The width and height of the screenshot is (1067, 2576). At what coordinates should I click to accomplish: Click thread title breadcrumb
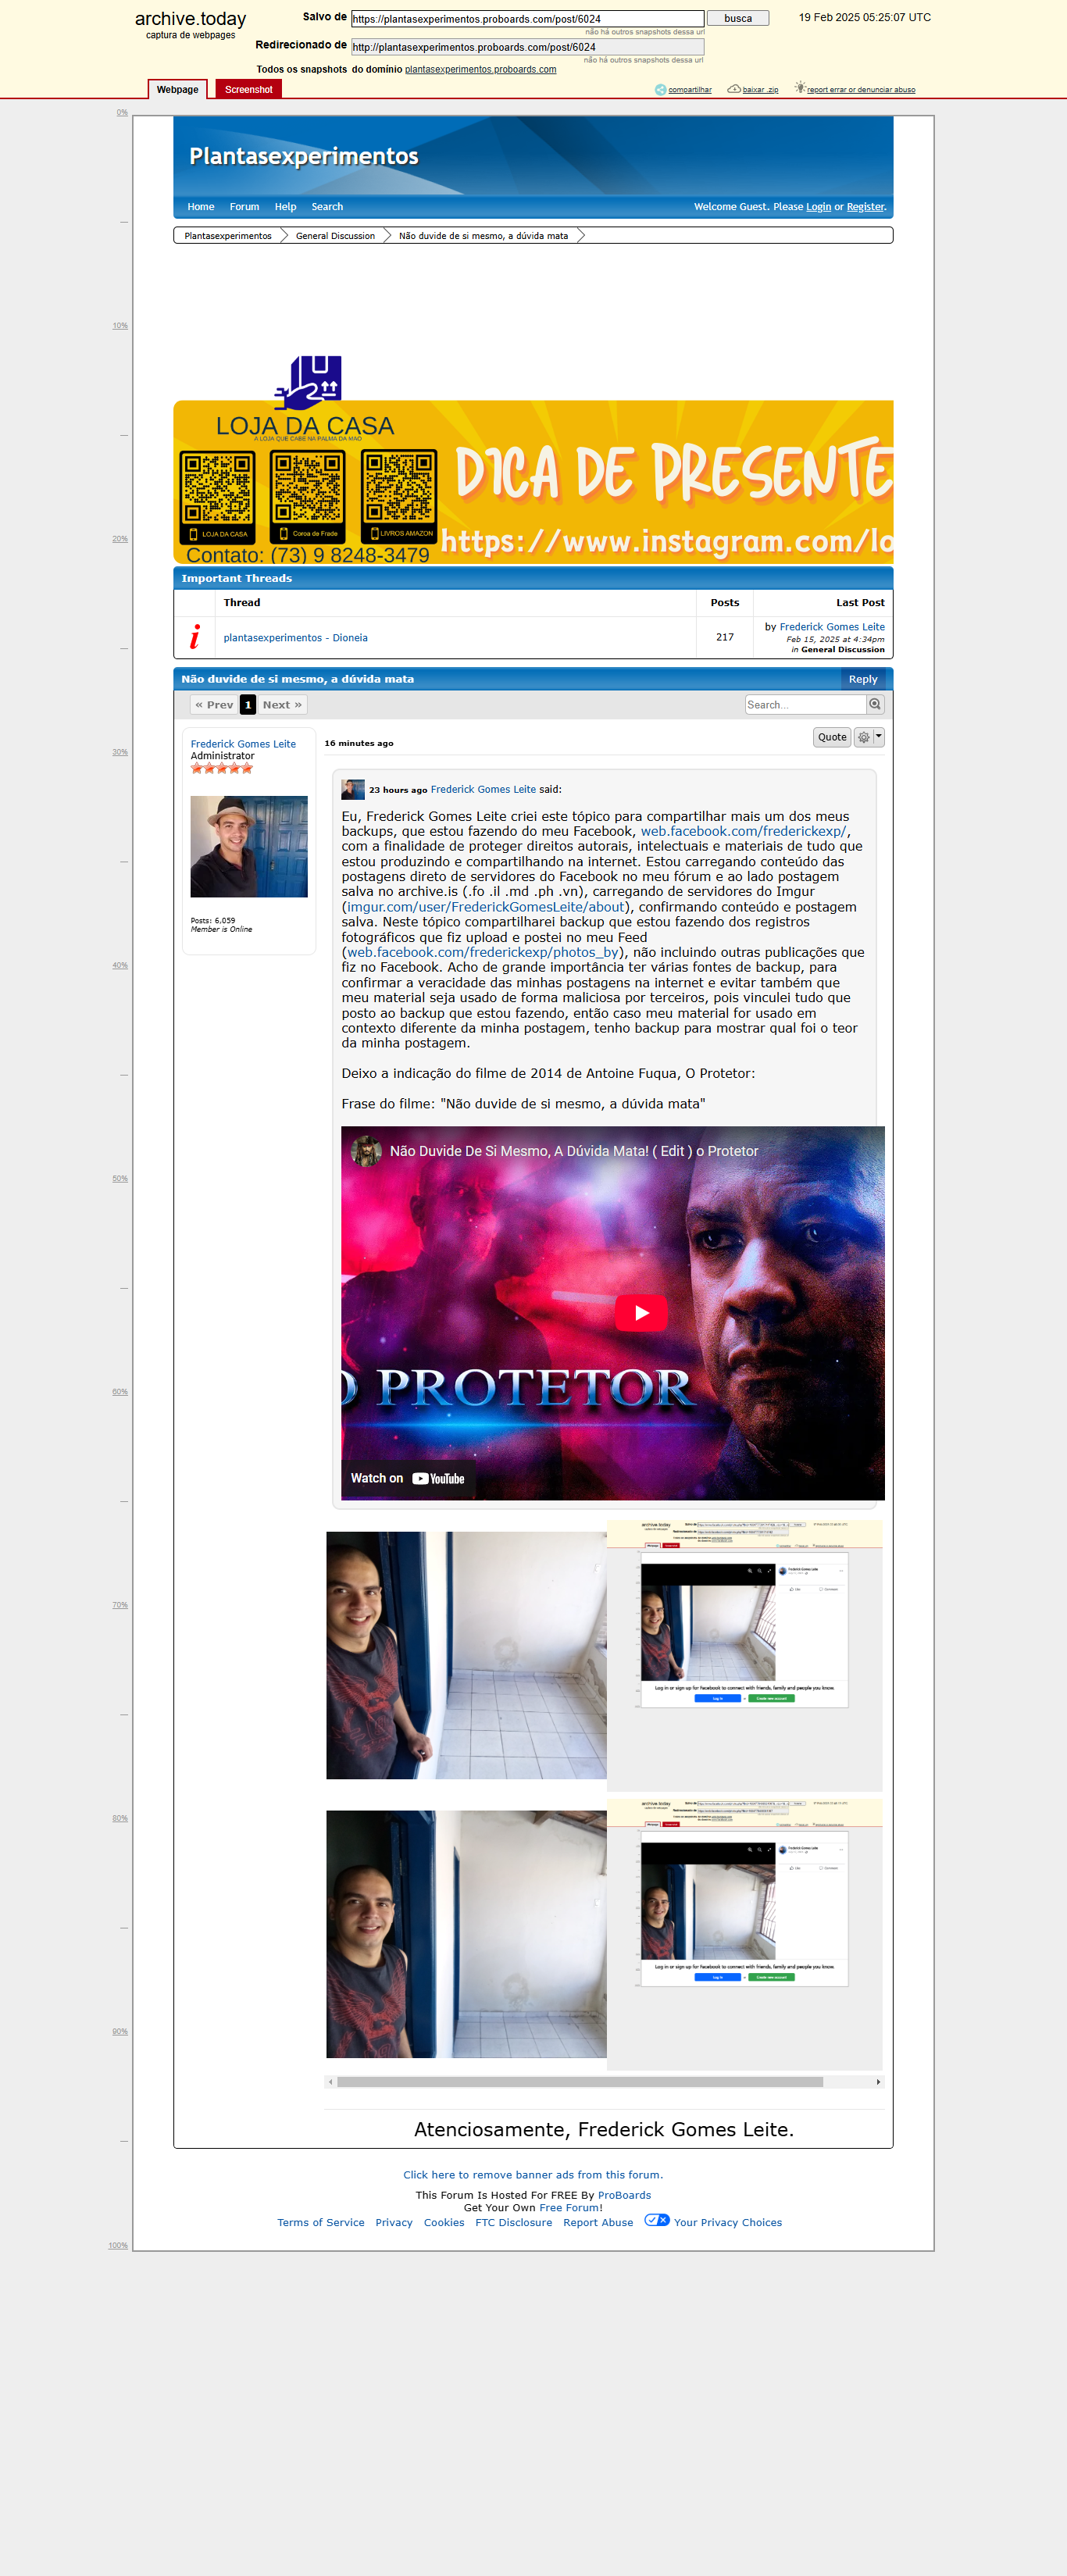pos(483,236)
